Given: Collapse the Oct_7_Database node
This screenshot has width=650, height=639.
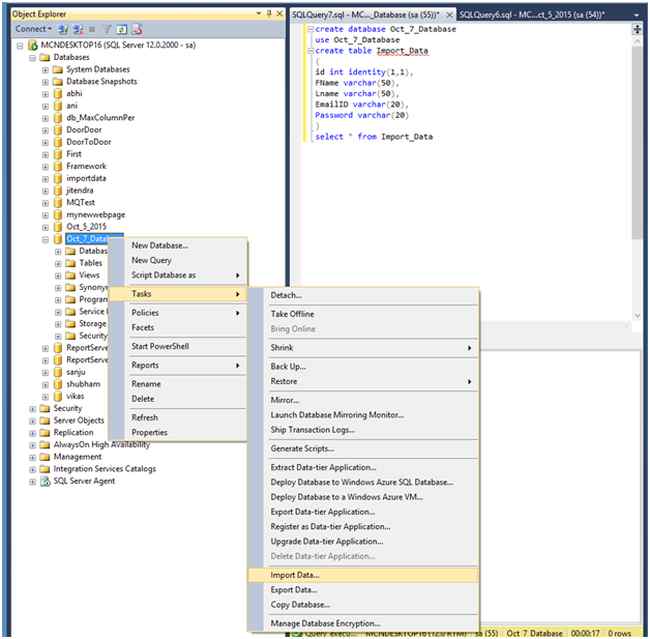Looking at the screenshot, I should tap(45, 239).
